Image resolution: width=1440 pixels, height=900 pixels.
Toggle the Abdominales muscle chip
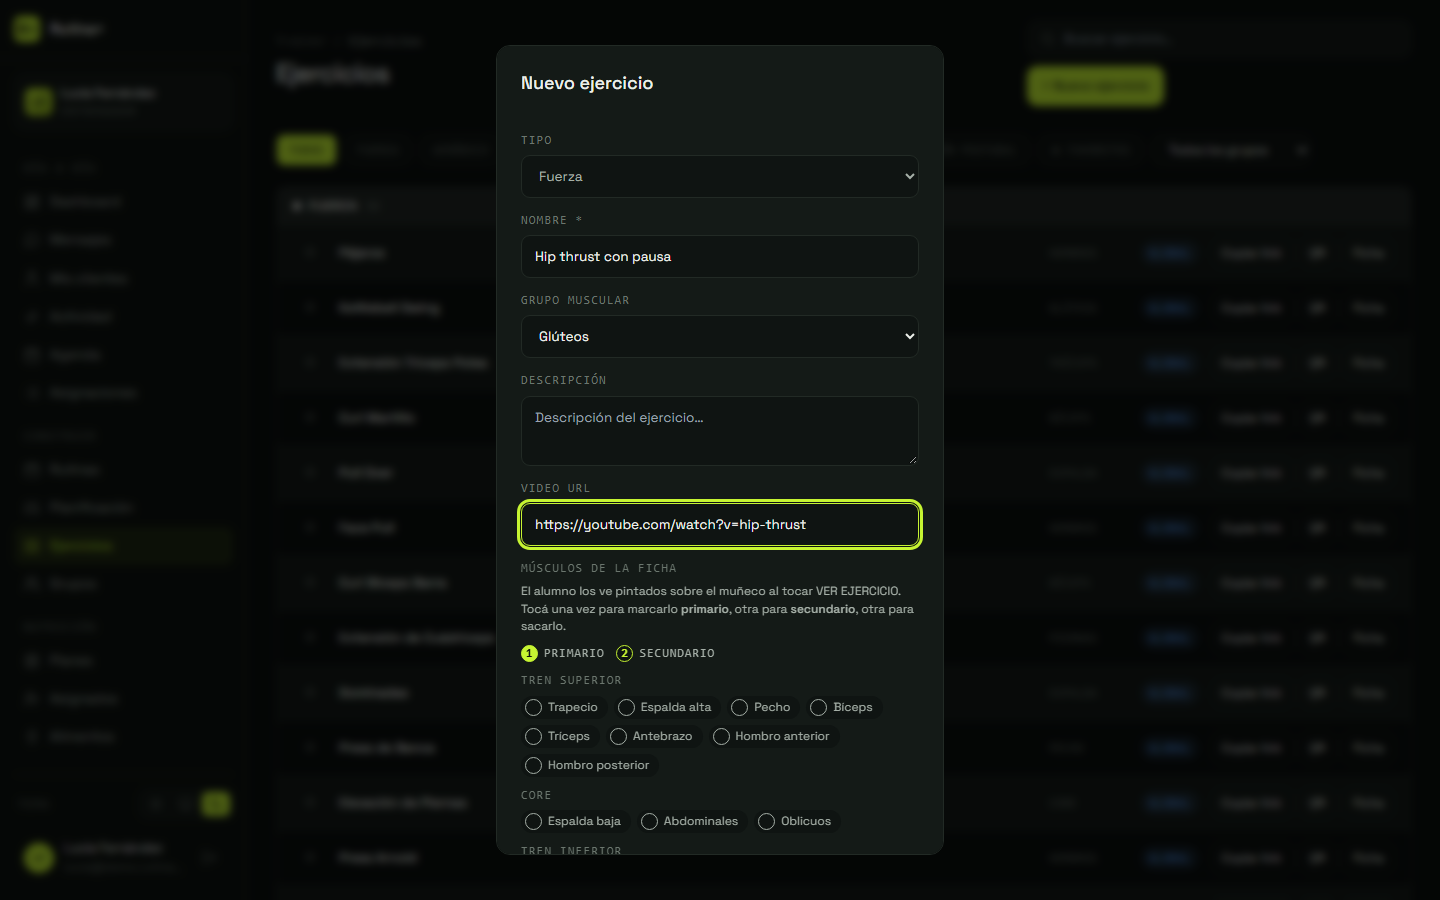click(x=690, y=821)
